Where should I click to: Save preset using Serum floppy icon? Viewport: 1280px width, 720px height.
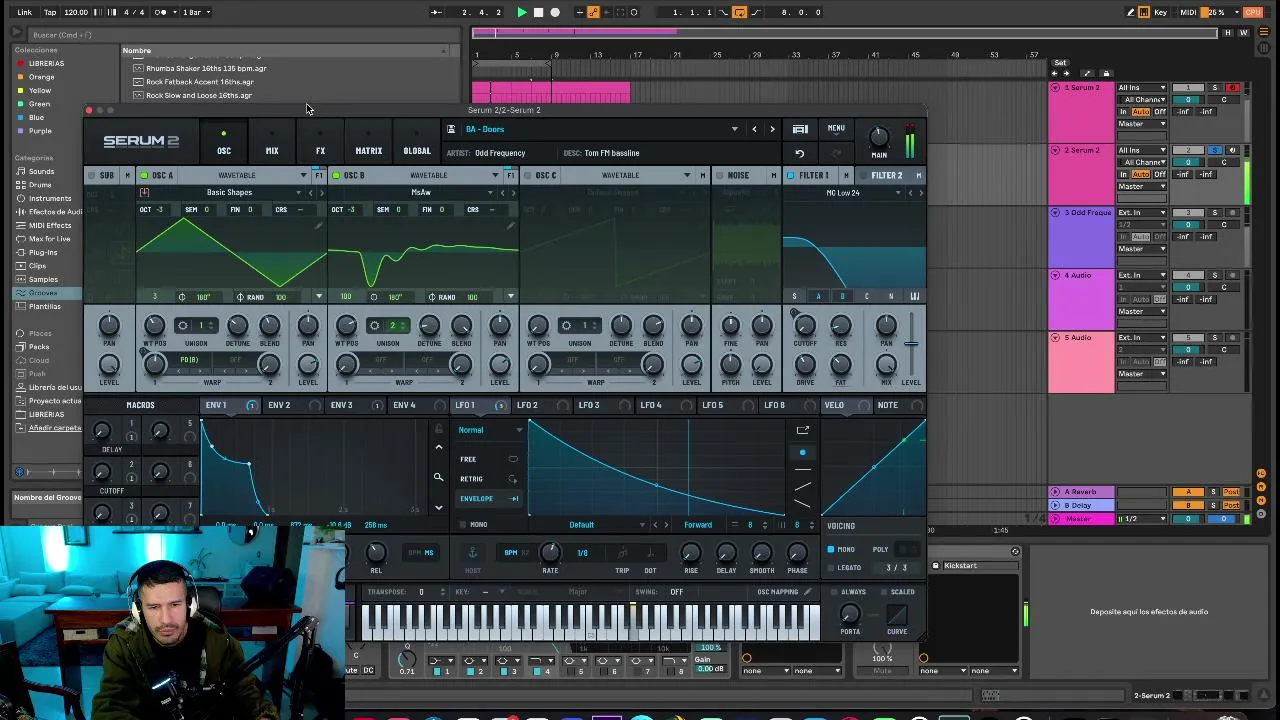click(451, 129)
